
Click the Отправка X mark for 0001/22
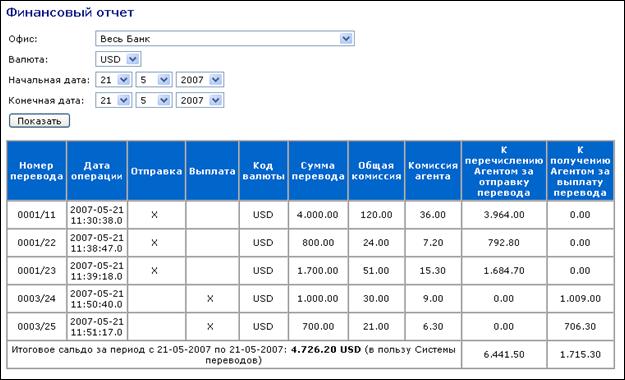tap(155, 242)
